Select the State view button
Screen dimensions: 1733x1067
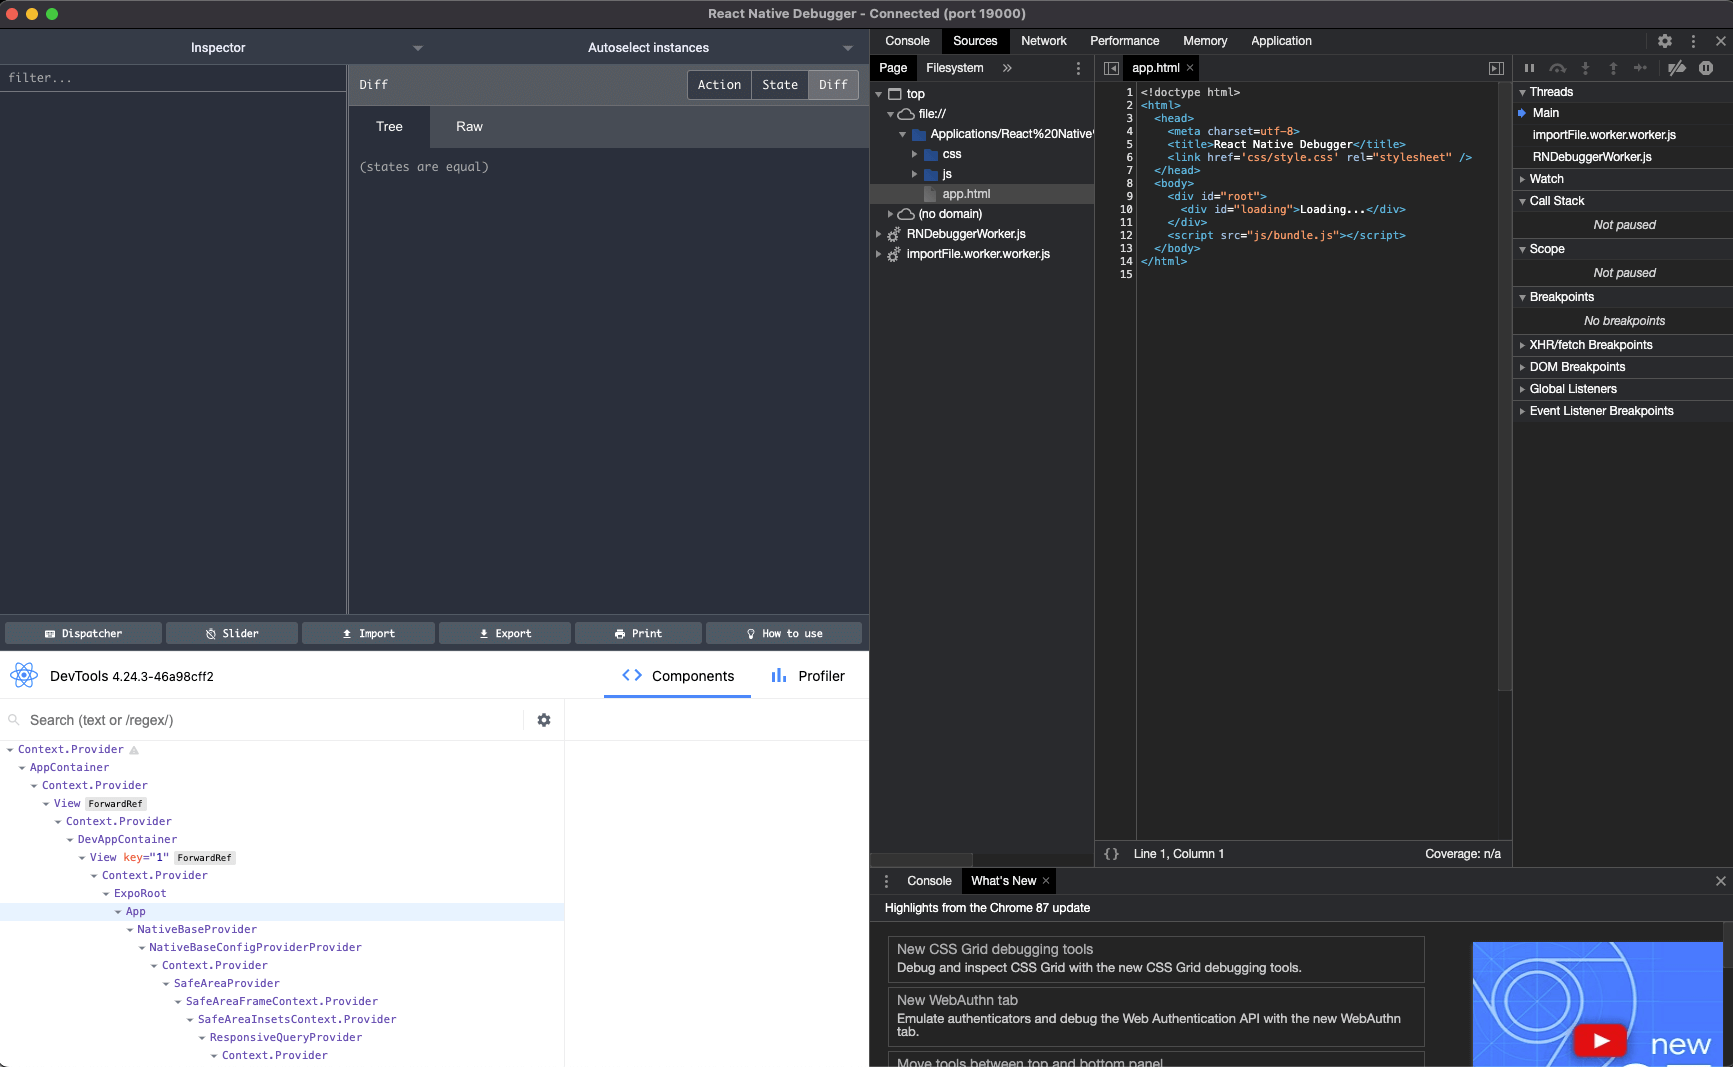[x=780, y=85]
